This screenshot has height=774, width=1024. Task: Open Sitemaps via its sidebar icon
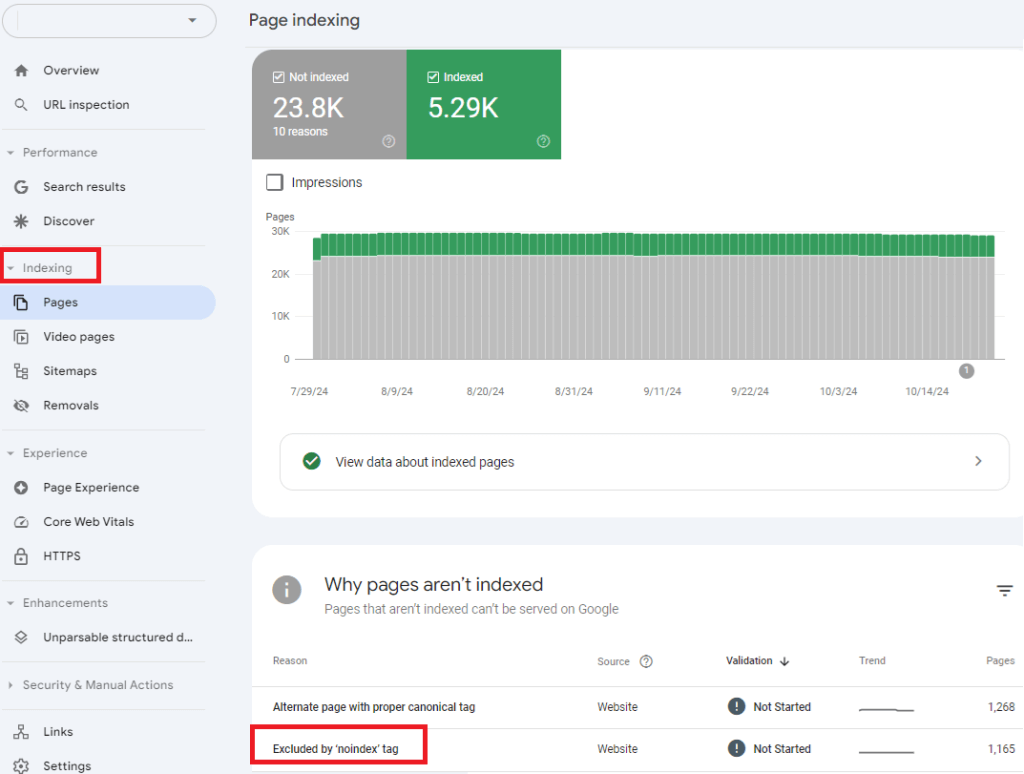[x=20, y=370]
